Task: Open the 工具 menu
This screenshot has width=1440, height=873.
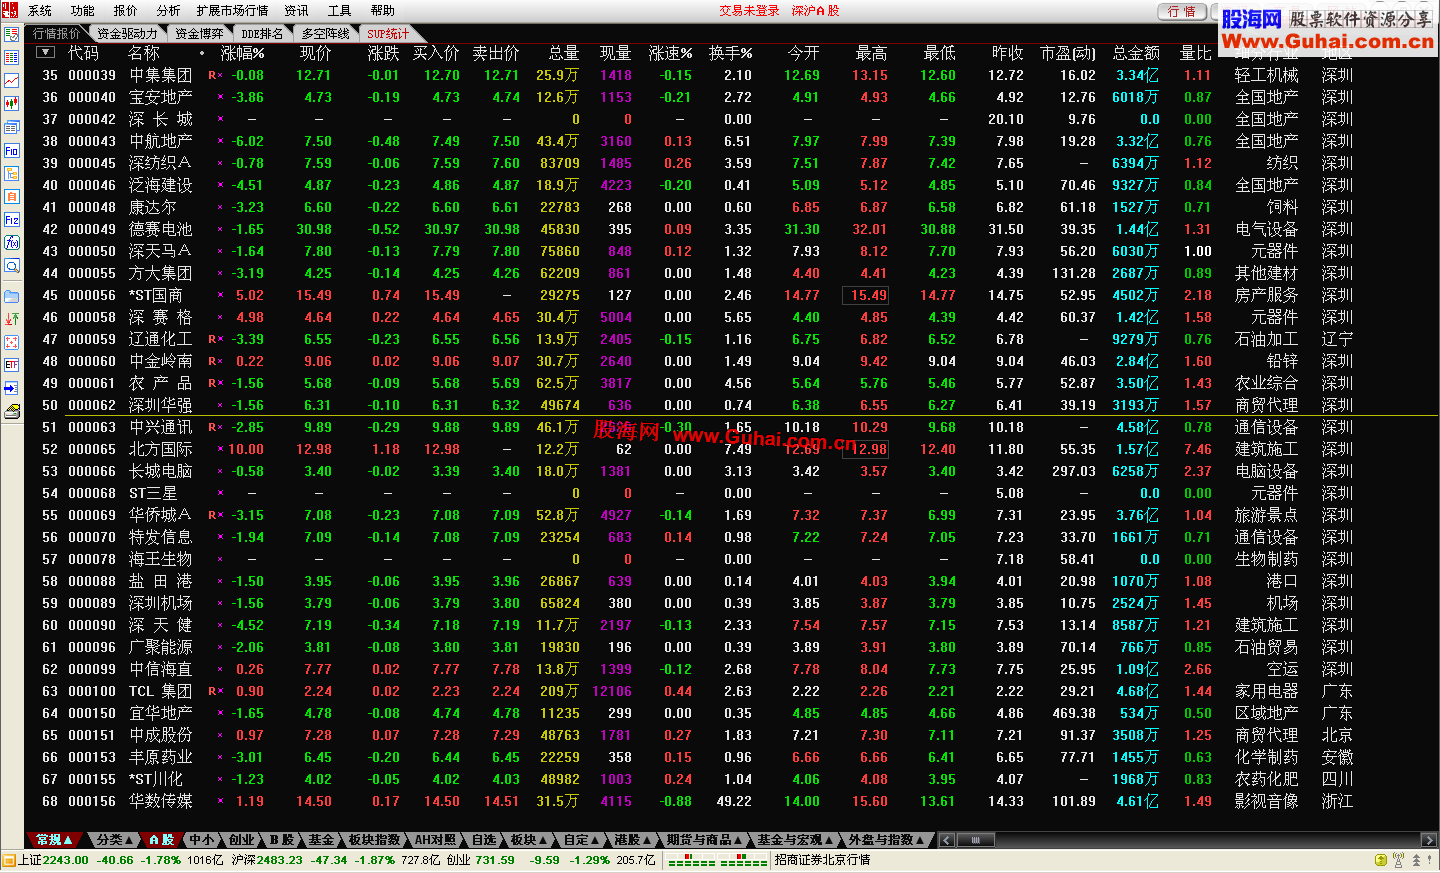Action: pos(340,11)
